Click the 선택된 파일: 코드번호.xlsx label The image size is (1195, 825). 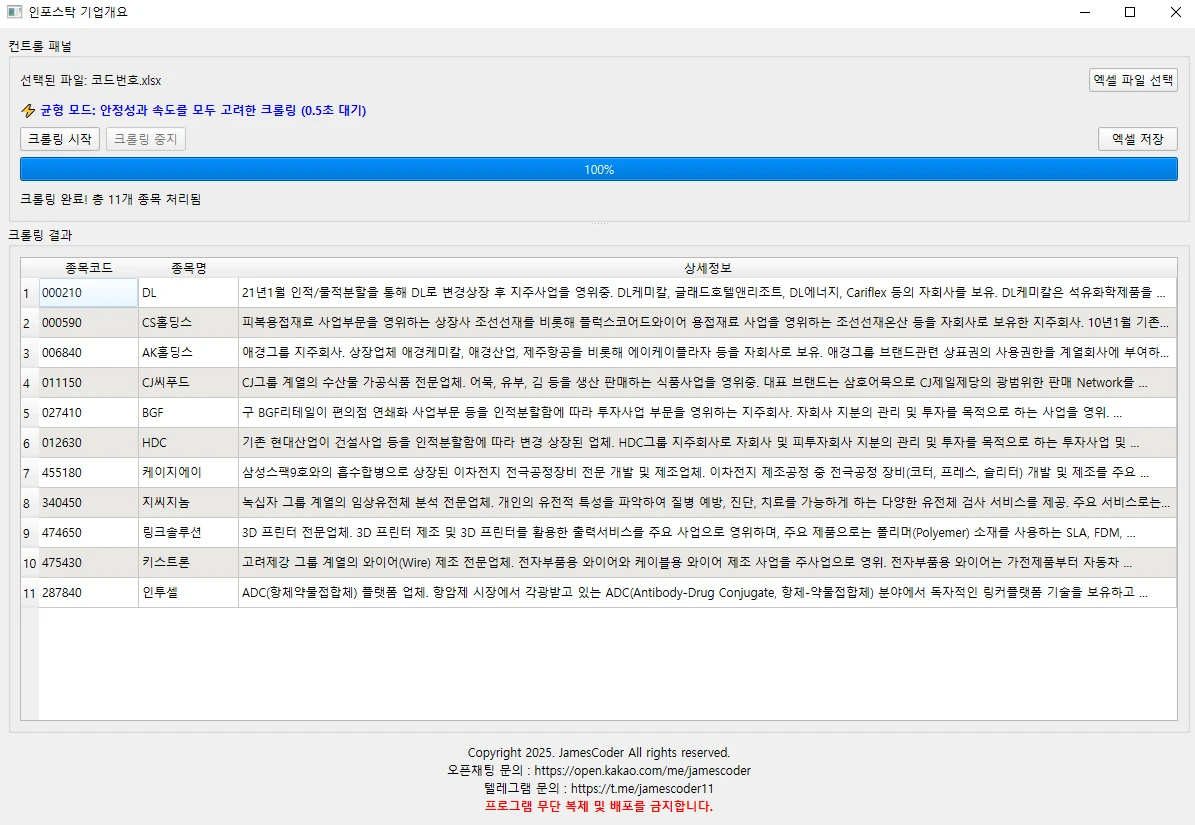pos(91,80)
